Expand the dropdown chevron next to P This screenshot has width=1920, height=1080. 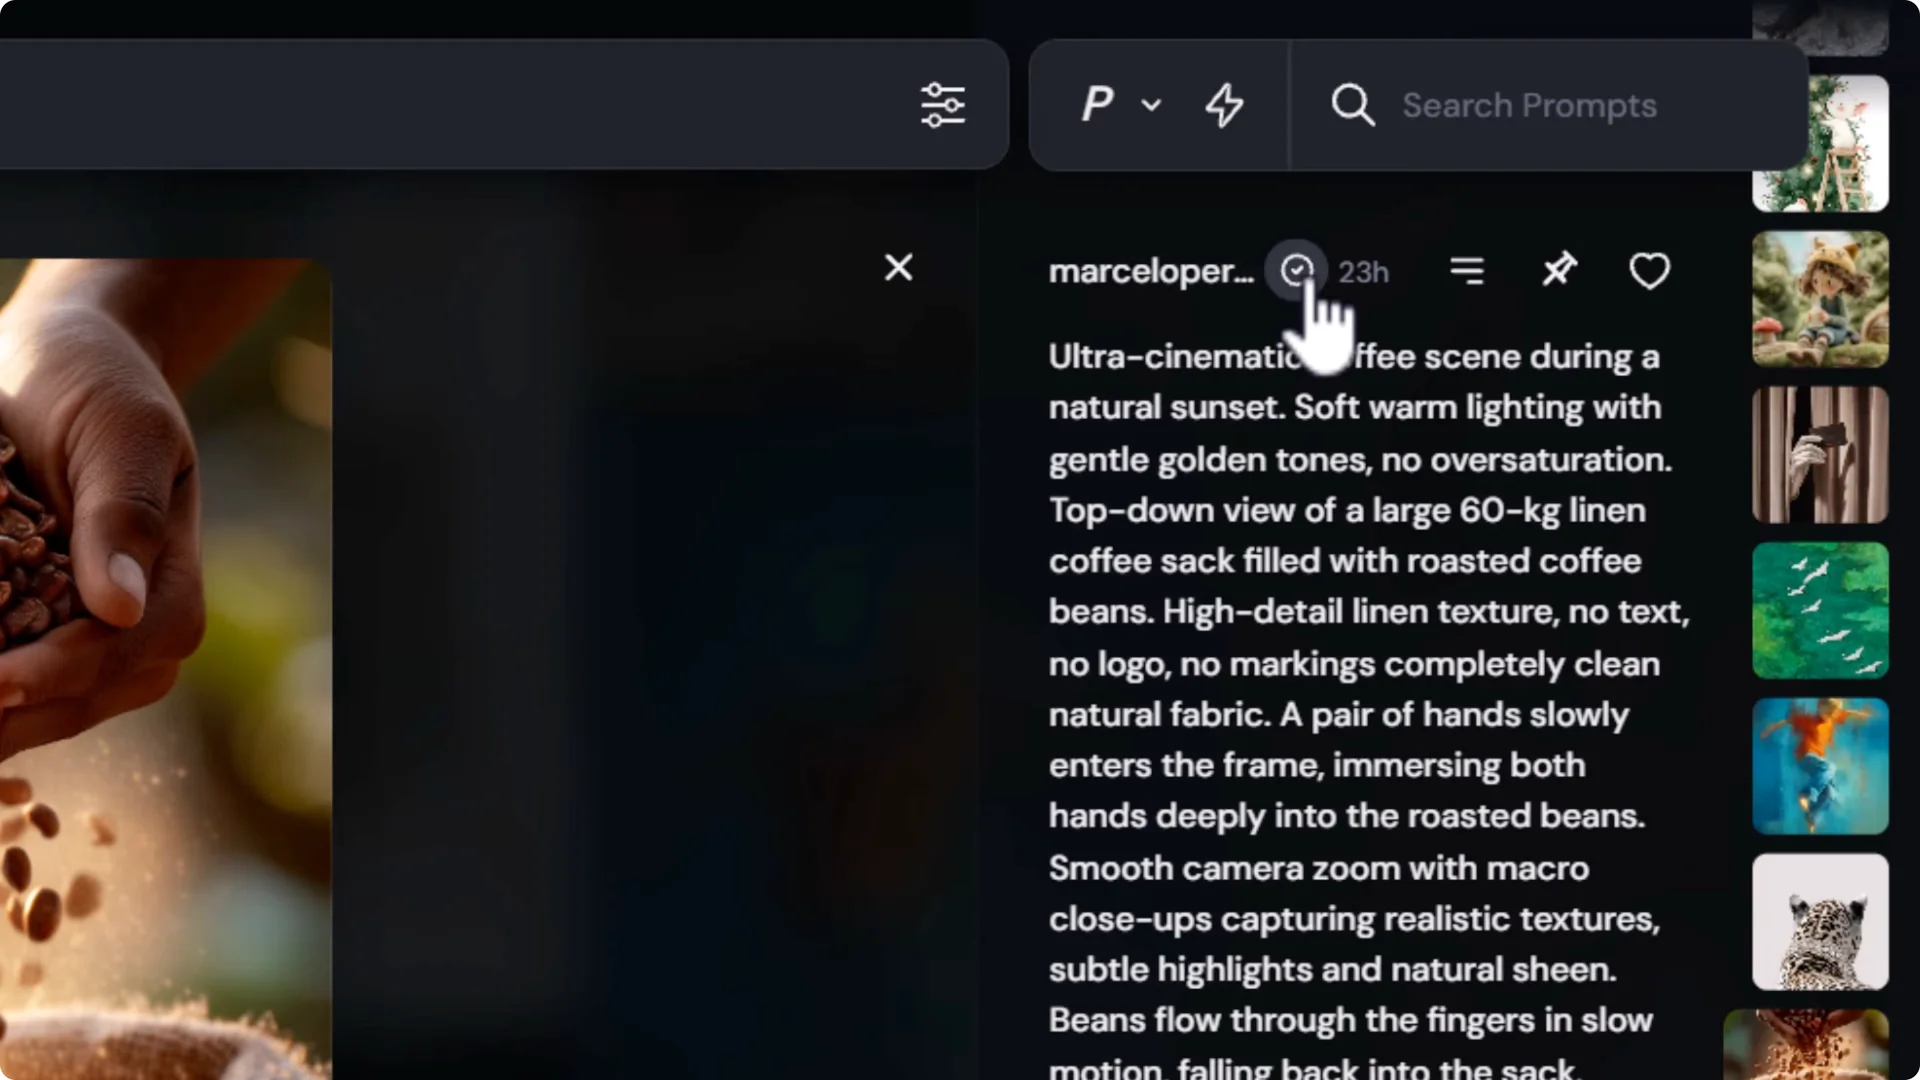[x=1151, y=106]
